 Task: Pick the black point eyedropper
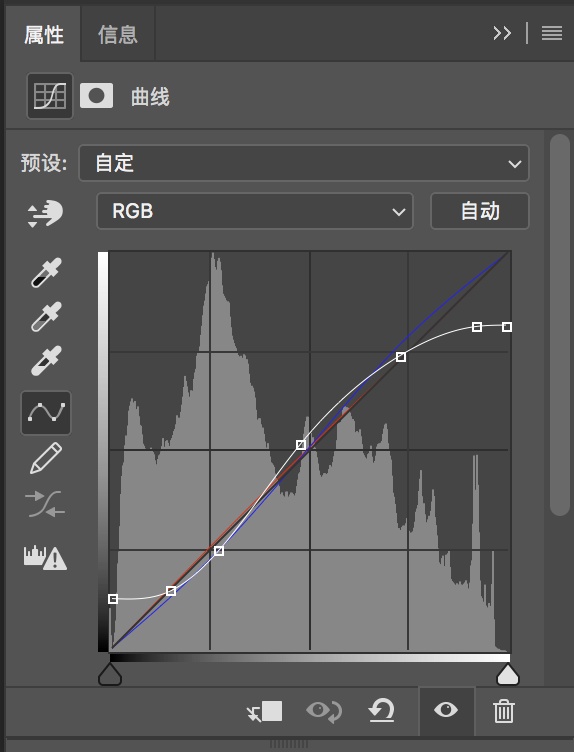46,273
